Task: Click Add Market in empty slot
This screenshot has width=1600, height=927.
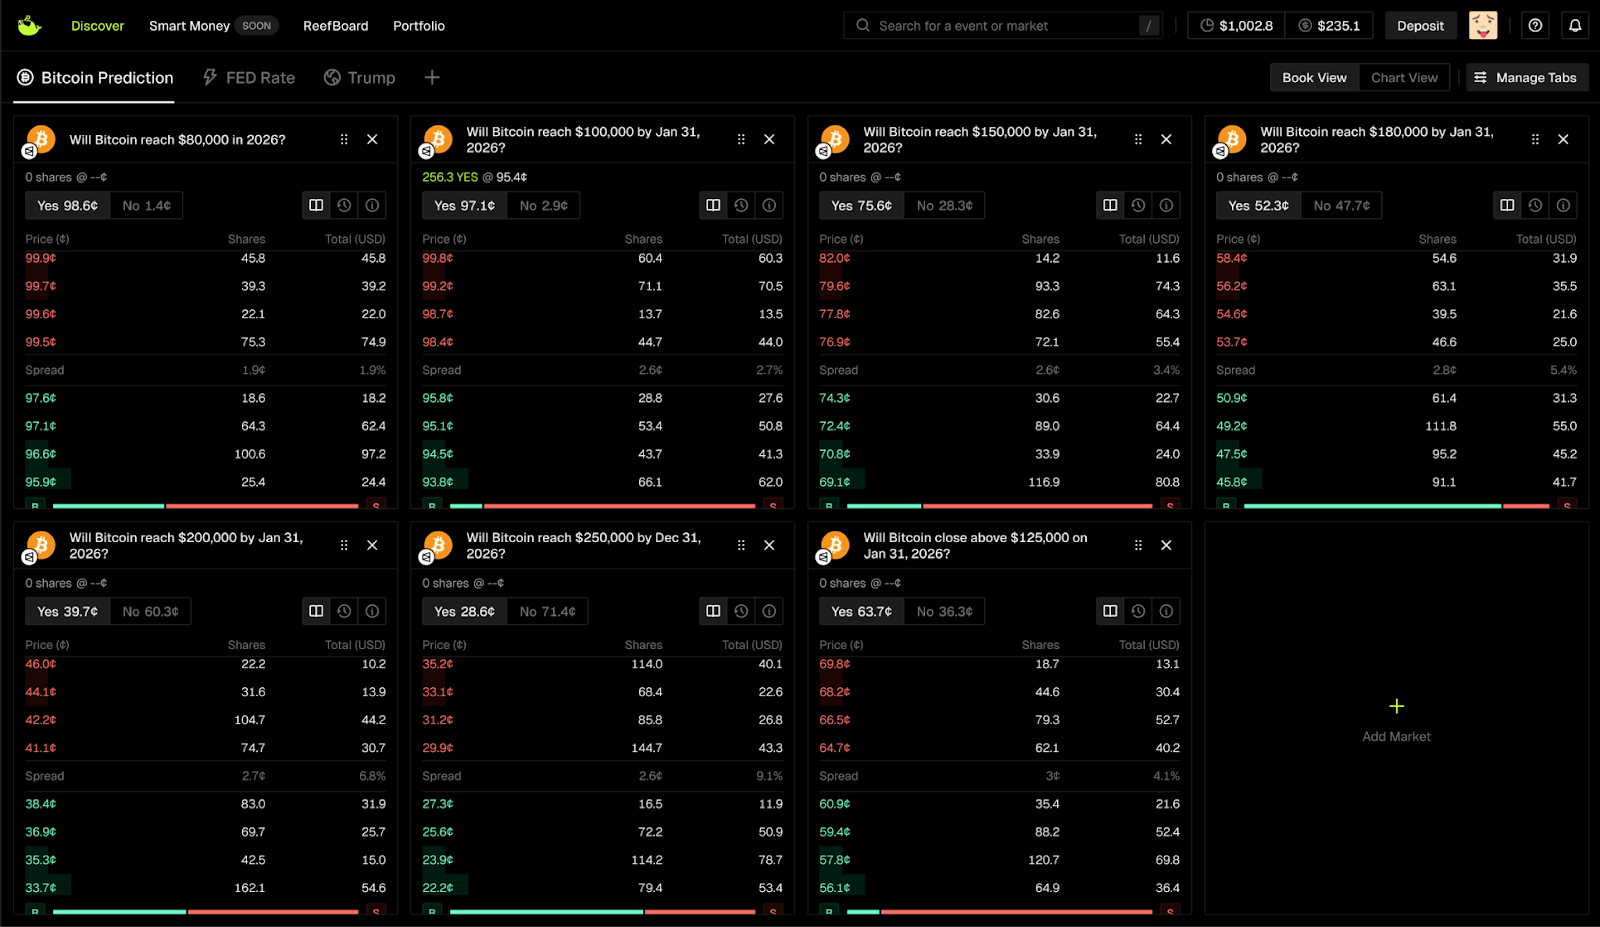Action: click(1396, 718)
